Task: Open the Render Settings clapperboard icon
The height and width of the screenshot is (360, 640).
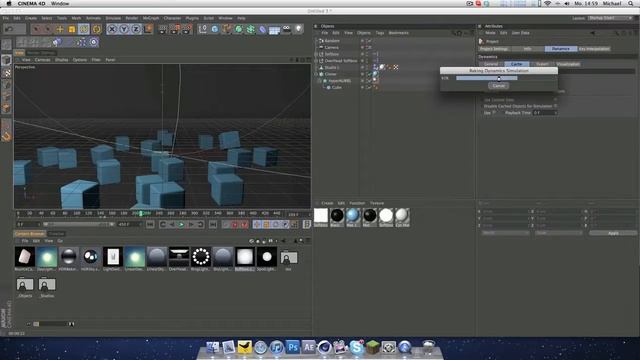Action: click(187, 29)
